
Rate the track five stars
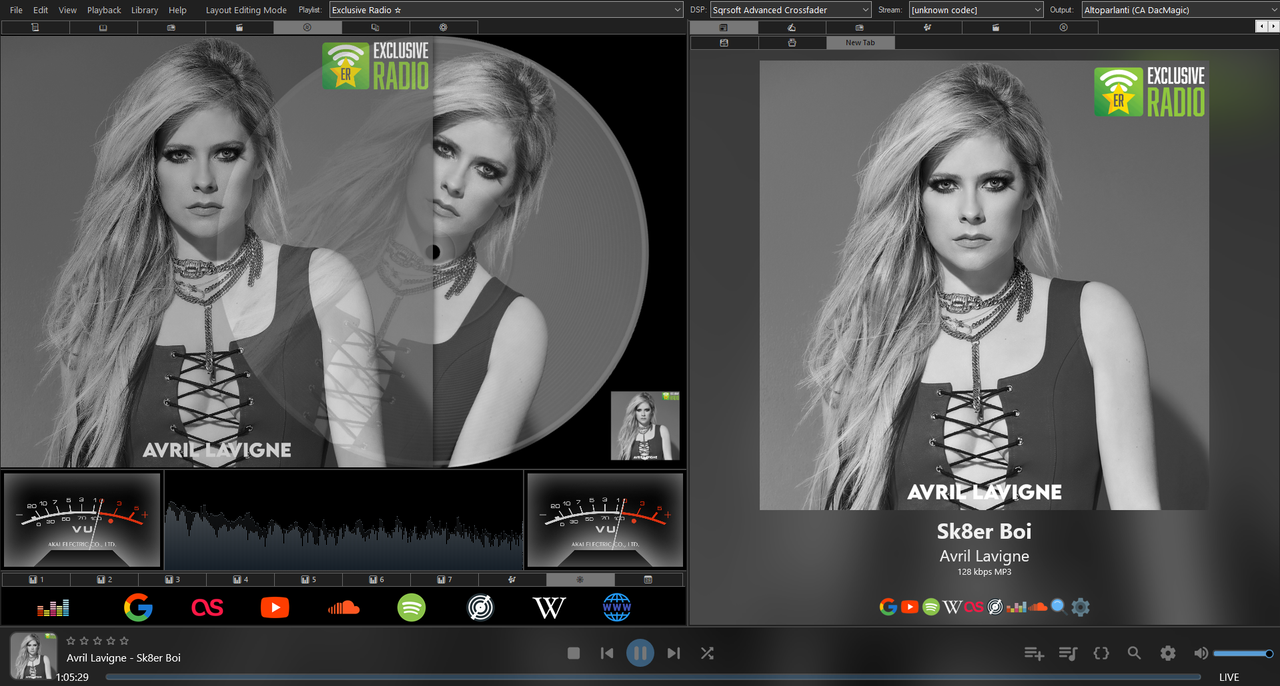click(124, 640)
